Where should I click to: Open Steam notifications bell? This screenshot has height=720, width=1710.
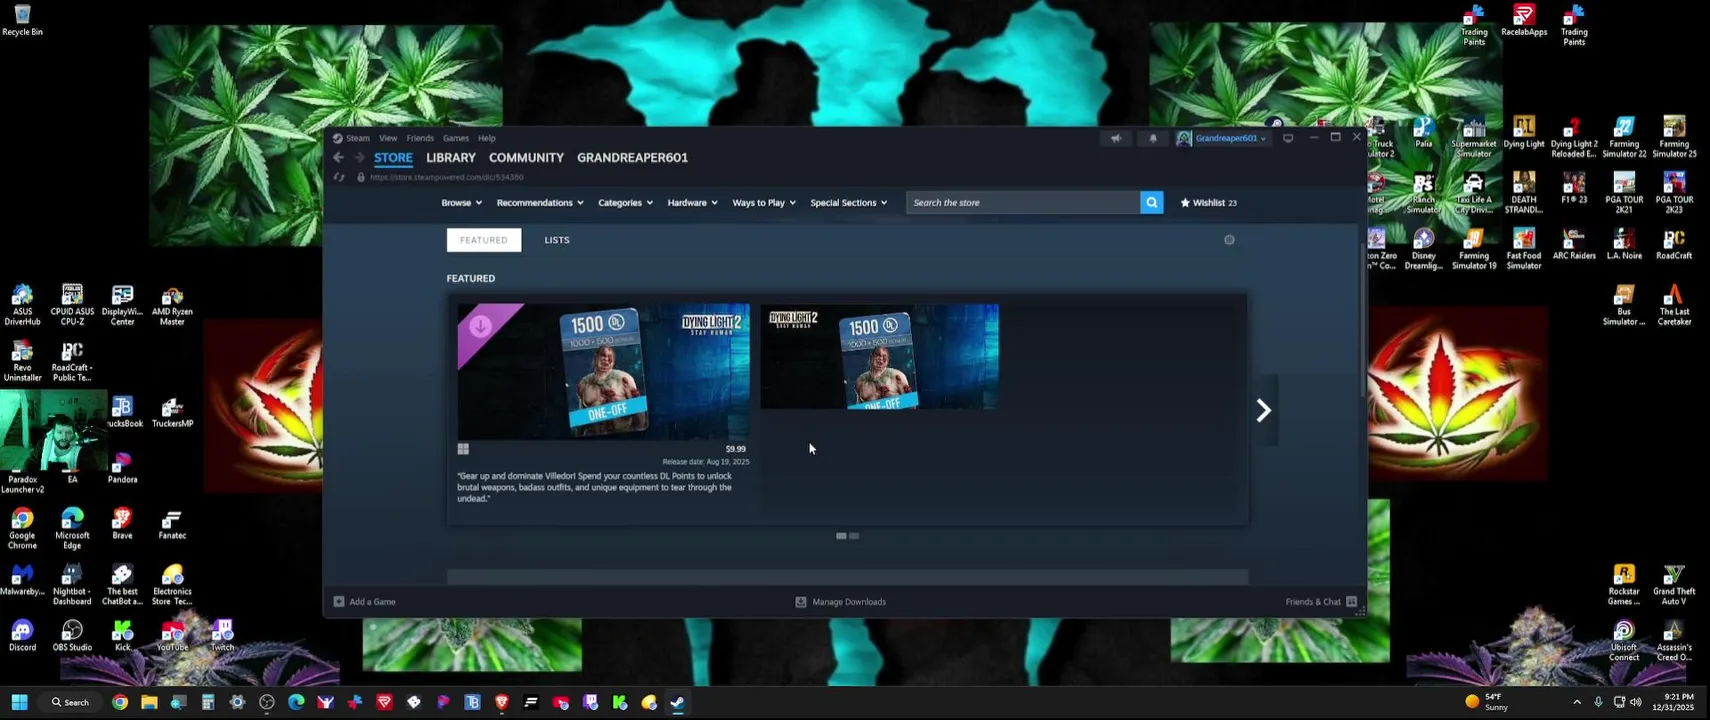1153,138
